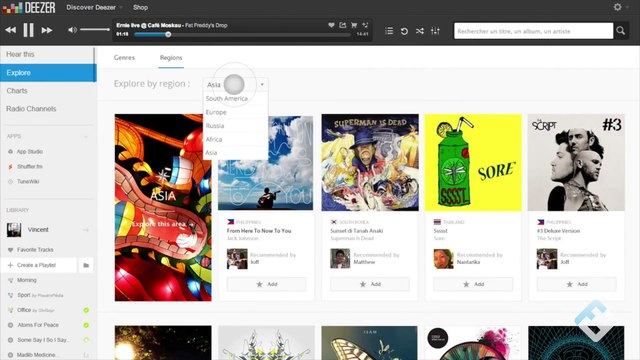Image resolution: width=640 pixels, height=360 pixels.
Task: Add current track to playlist icon
Action: click(x=365, y=25)
